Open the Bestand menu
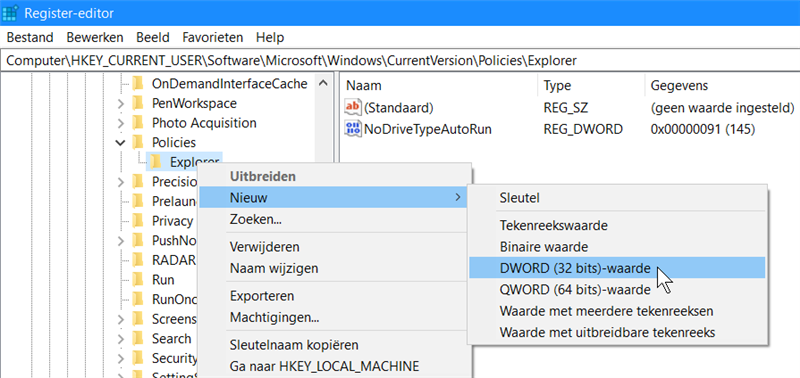Viewport: 800px width, 378px height. click(30, 37)
